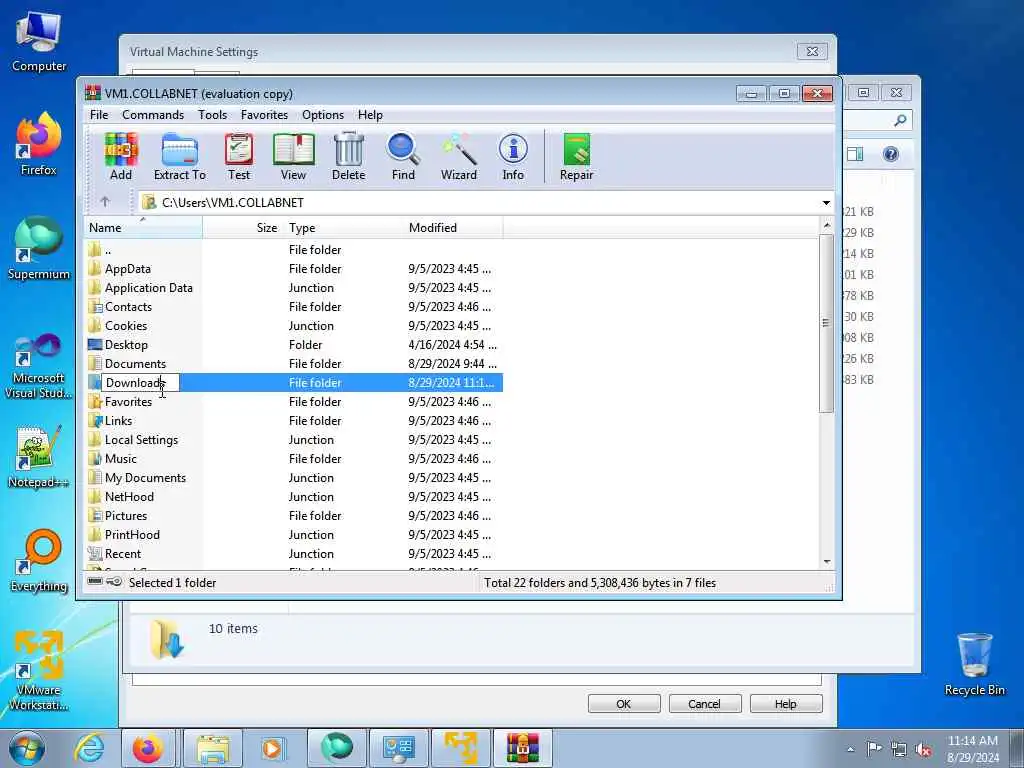The width and height of the screenshot is (1024, 768).
Task: Click the muted volume tray icon
Action: (923, 750)
